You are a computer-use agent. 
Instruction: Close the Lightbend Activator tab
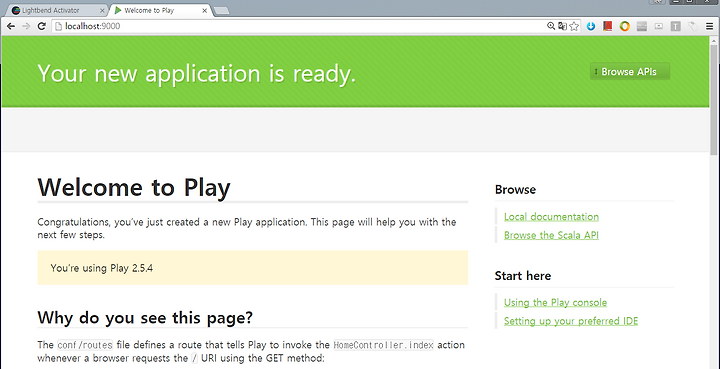pos(102,10)
